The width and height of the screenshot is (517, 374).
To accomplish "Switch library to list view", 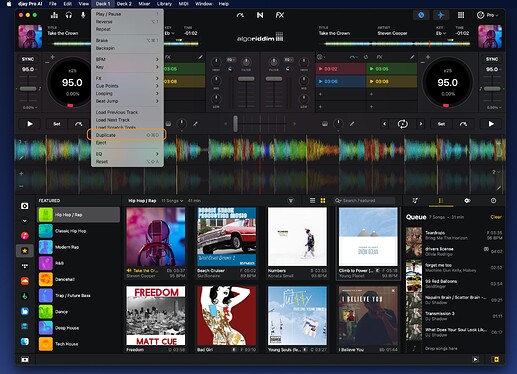I will tap(312, 200).
